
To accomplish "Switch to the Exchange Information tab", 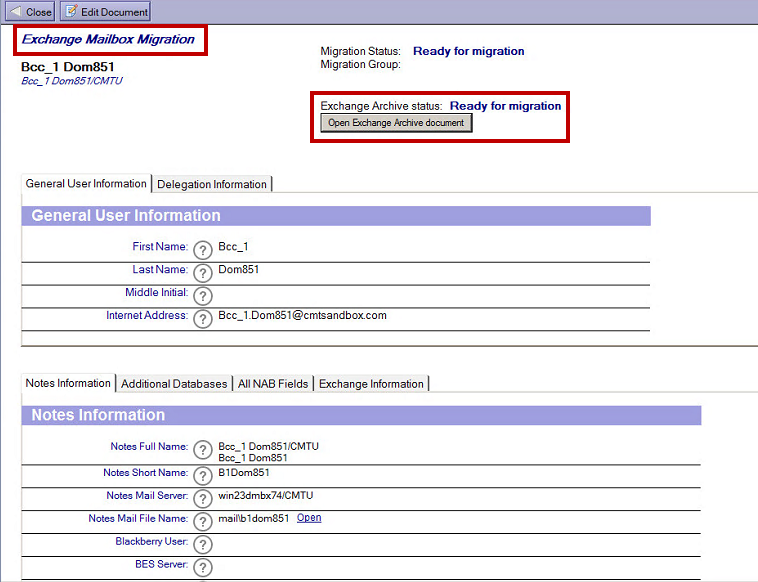I will [371, 384].
